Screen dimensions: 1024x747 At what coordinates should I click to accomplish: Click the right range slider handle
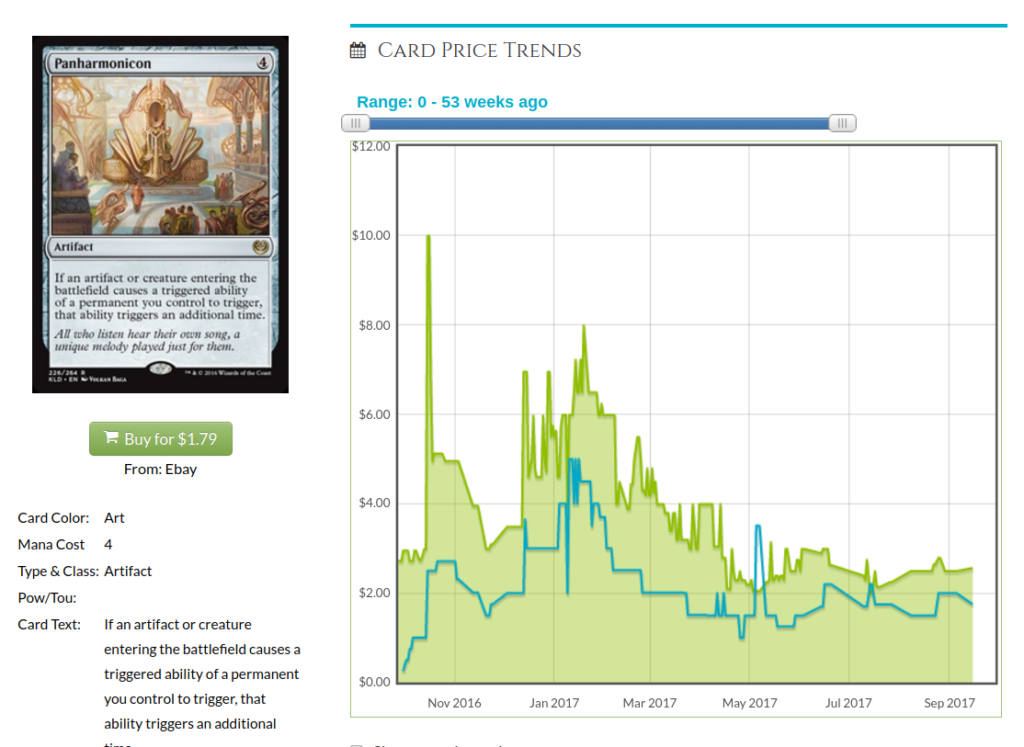(842, 123)
